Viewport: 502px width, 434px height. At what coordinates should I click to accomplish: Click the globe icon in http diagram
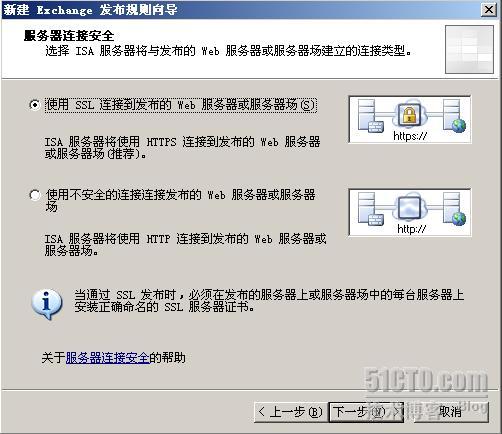coord(459,219)
